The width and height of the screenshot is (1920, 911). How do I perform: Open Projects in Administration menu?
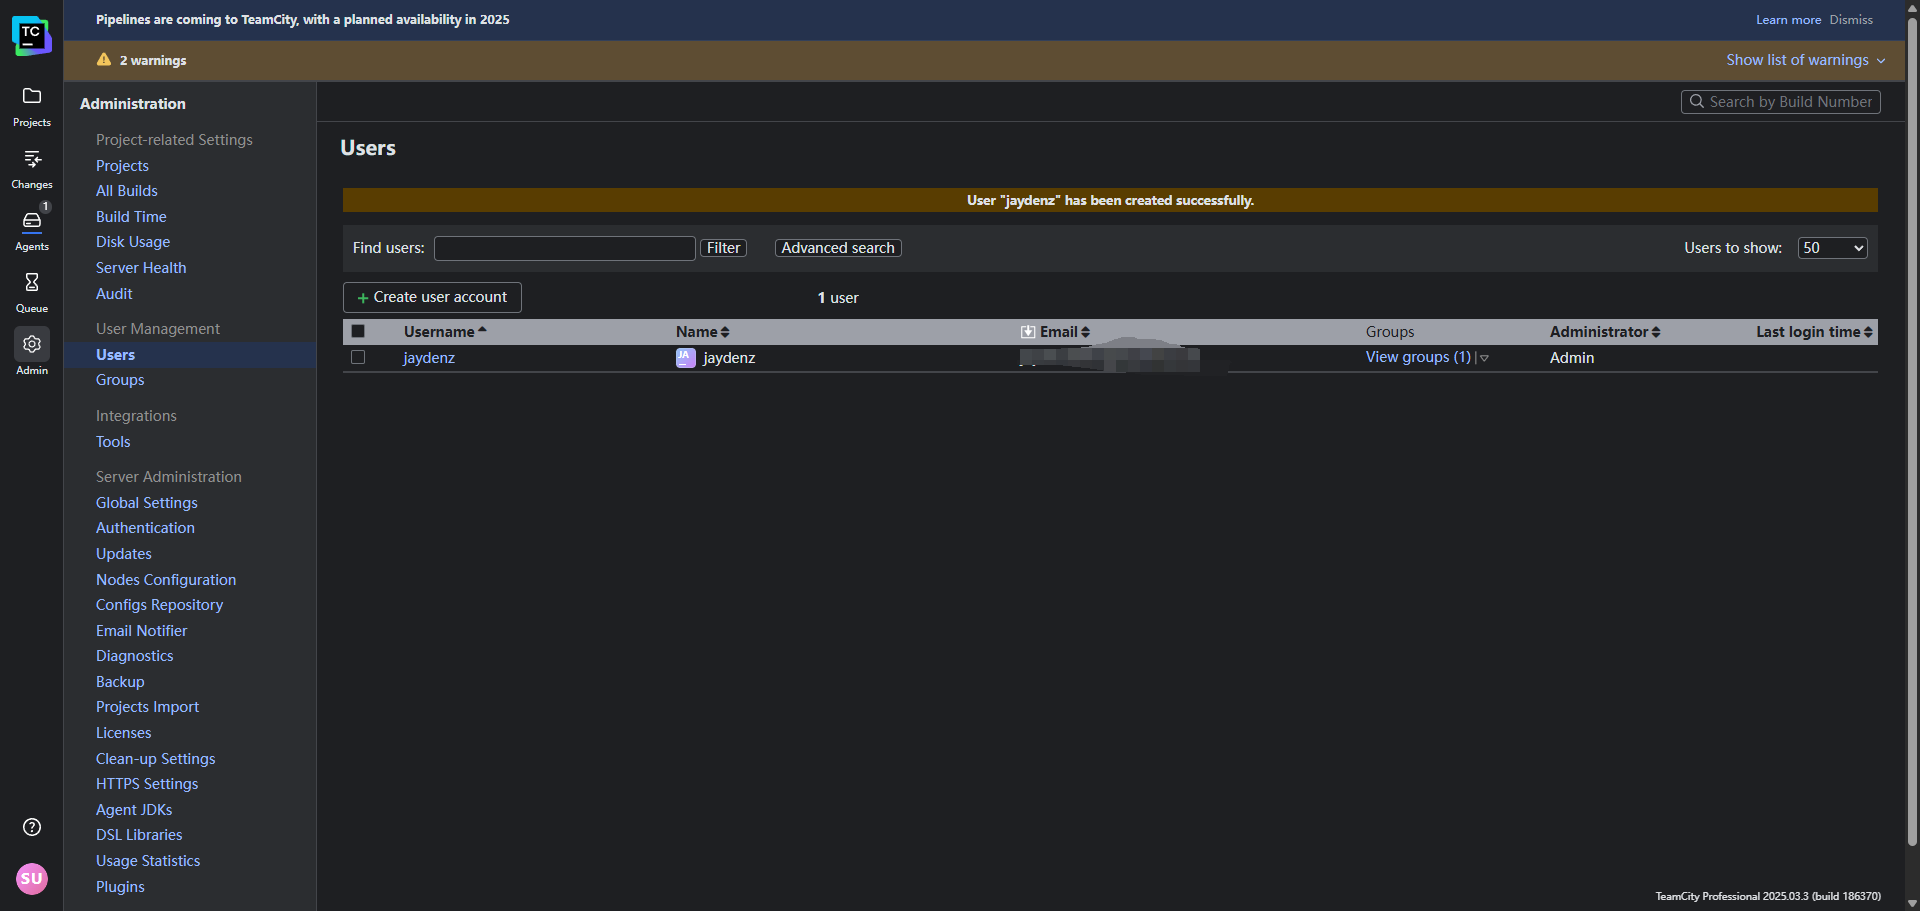pos(122,166)
